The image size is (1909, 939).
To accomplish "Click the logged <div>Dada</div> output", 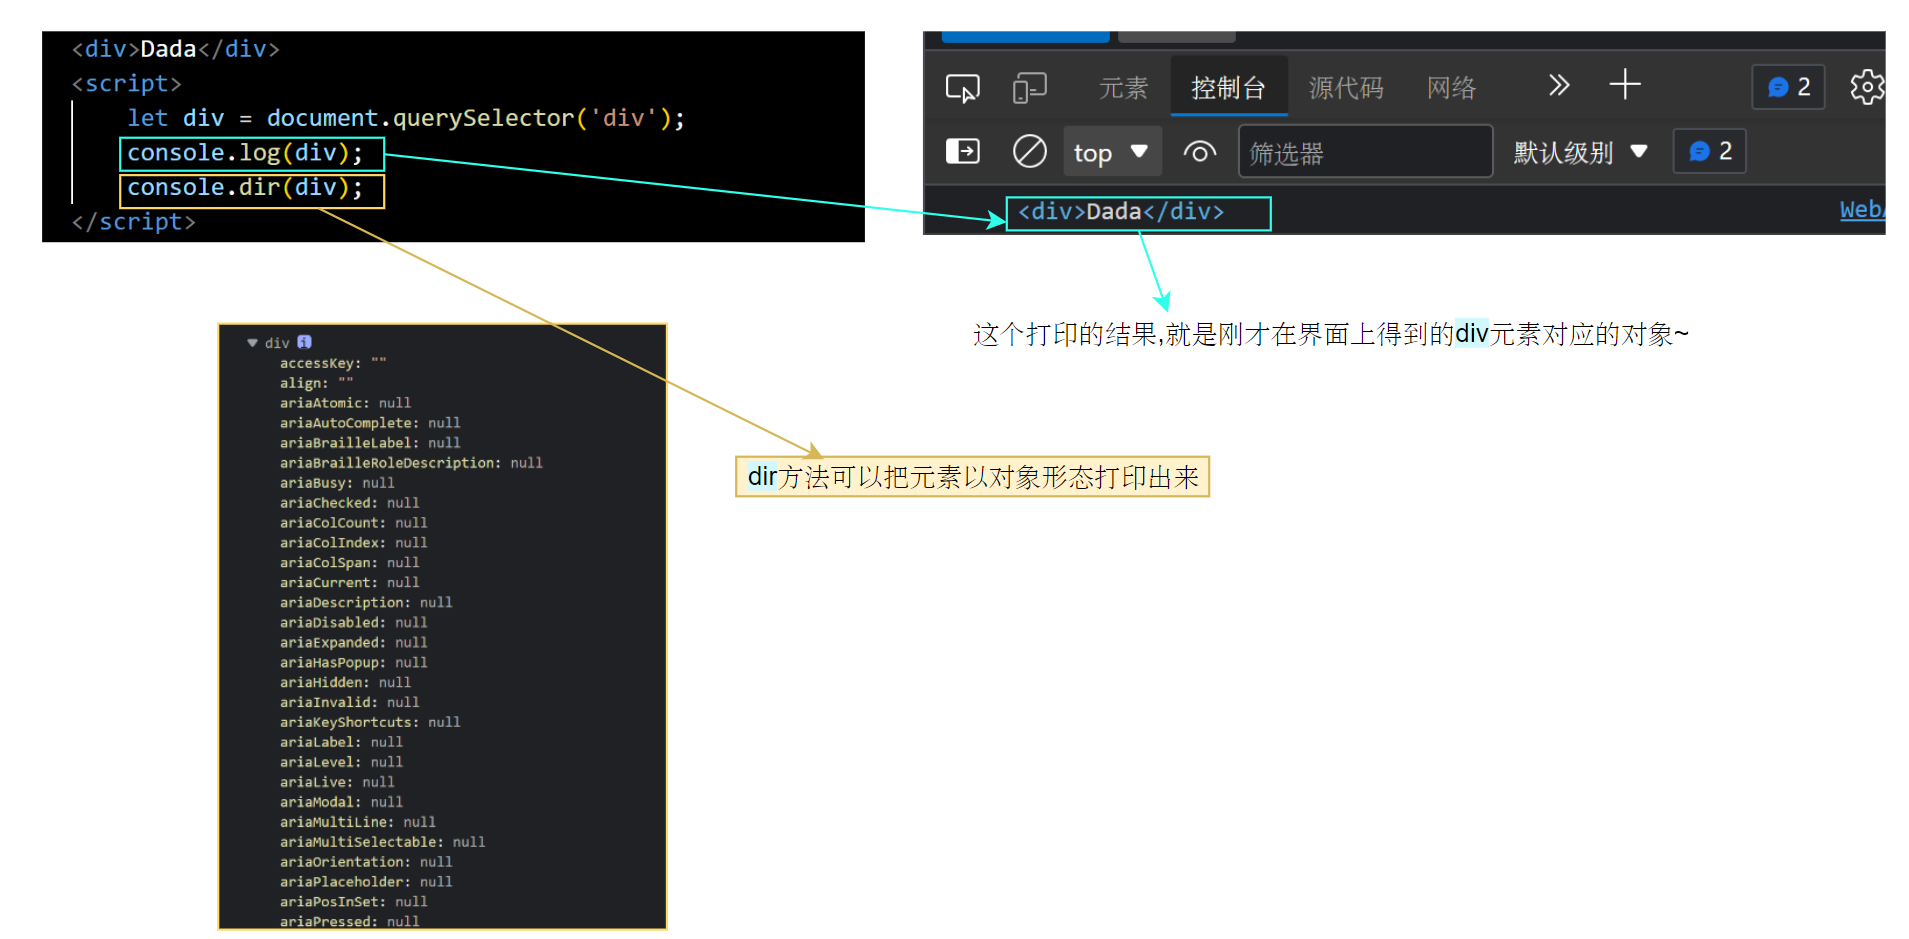I will pos(1121,212).
